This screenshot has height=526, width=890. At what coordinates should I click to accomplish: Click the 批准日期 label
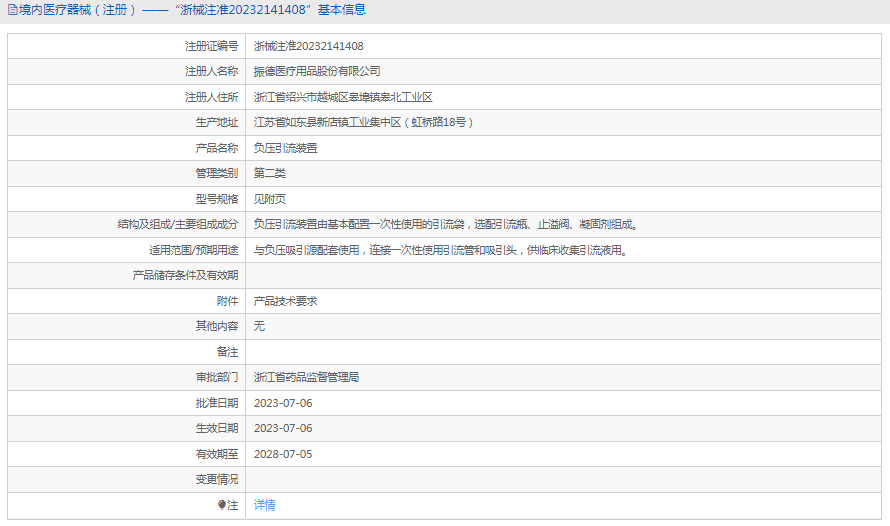217,403
